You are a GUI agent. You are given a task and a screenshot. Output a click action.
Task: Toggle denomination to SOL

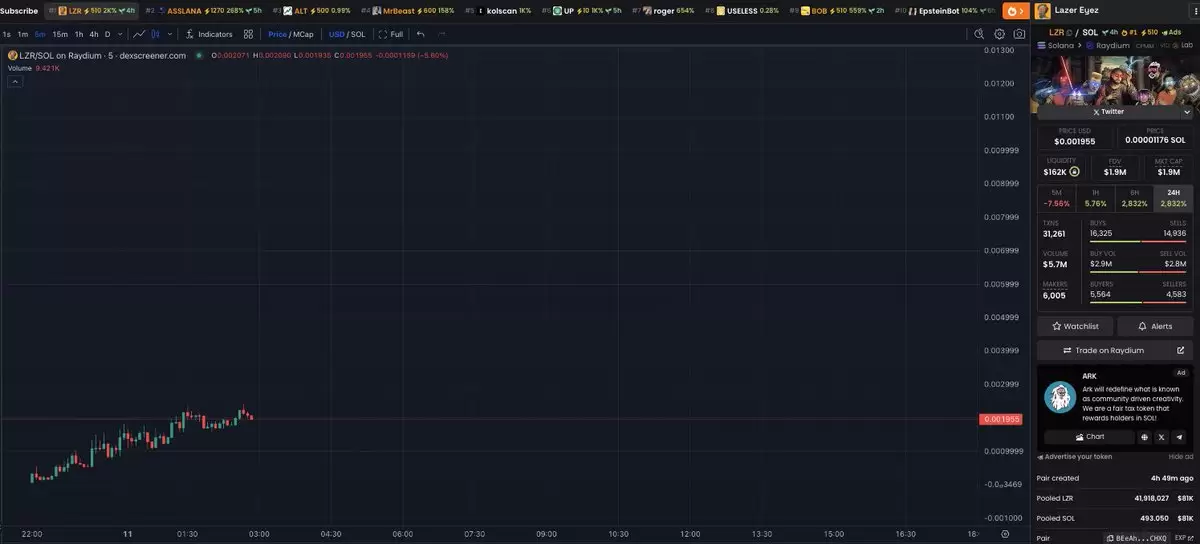(358, 34)
